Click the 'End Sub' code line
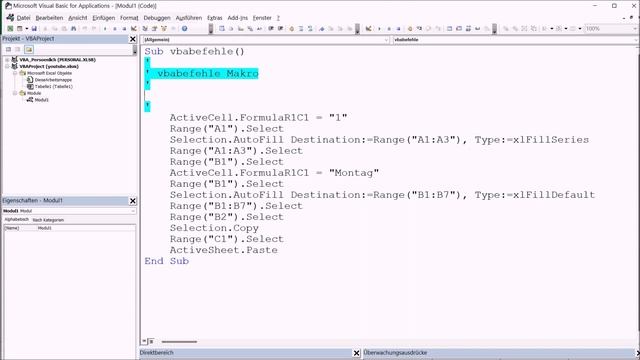This screenshot has height=360, width=640. [167, 261]
